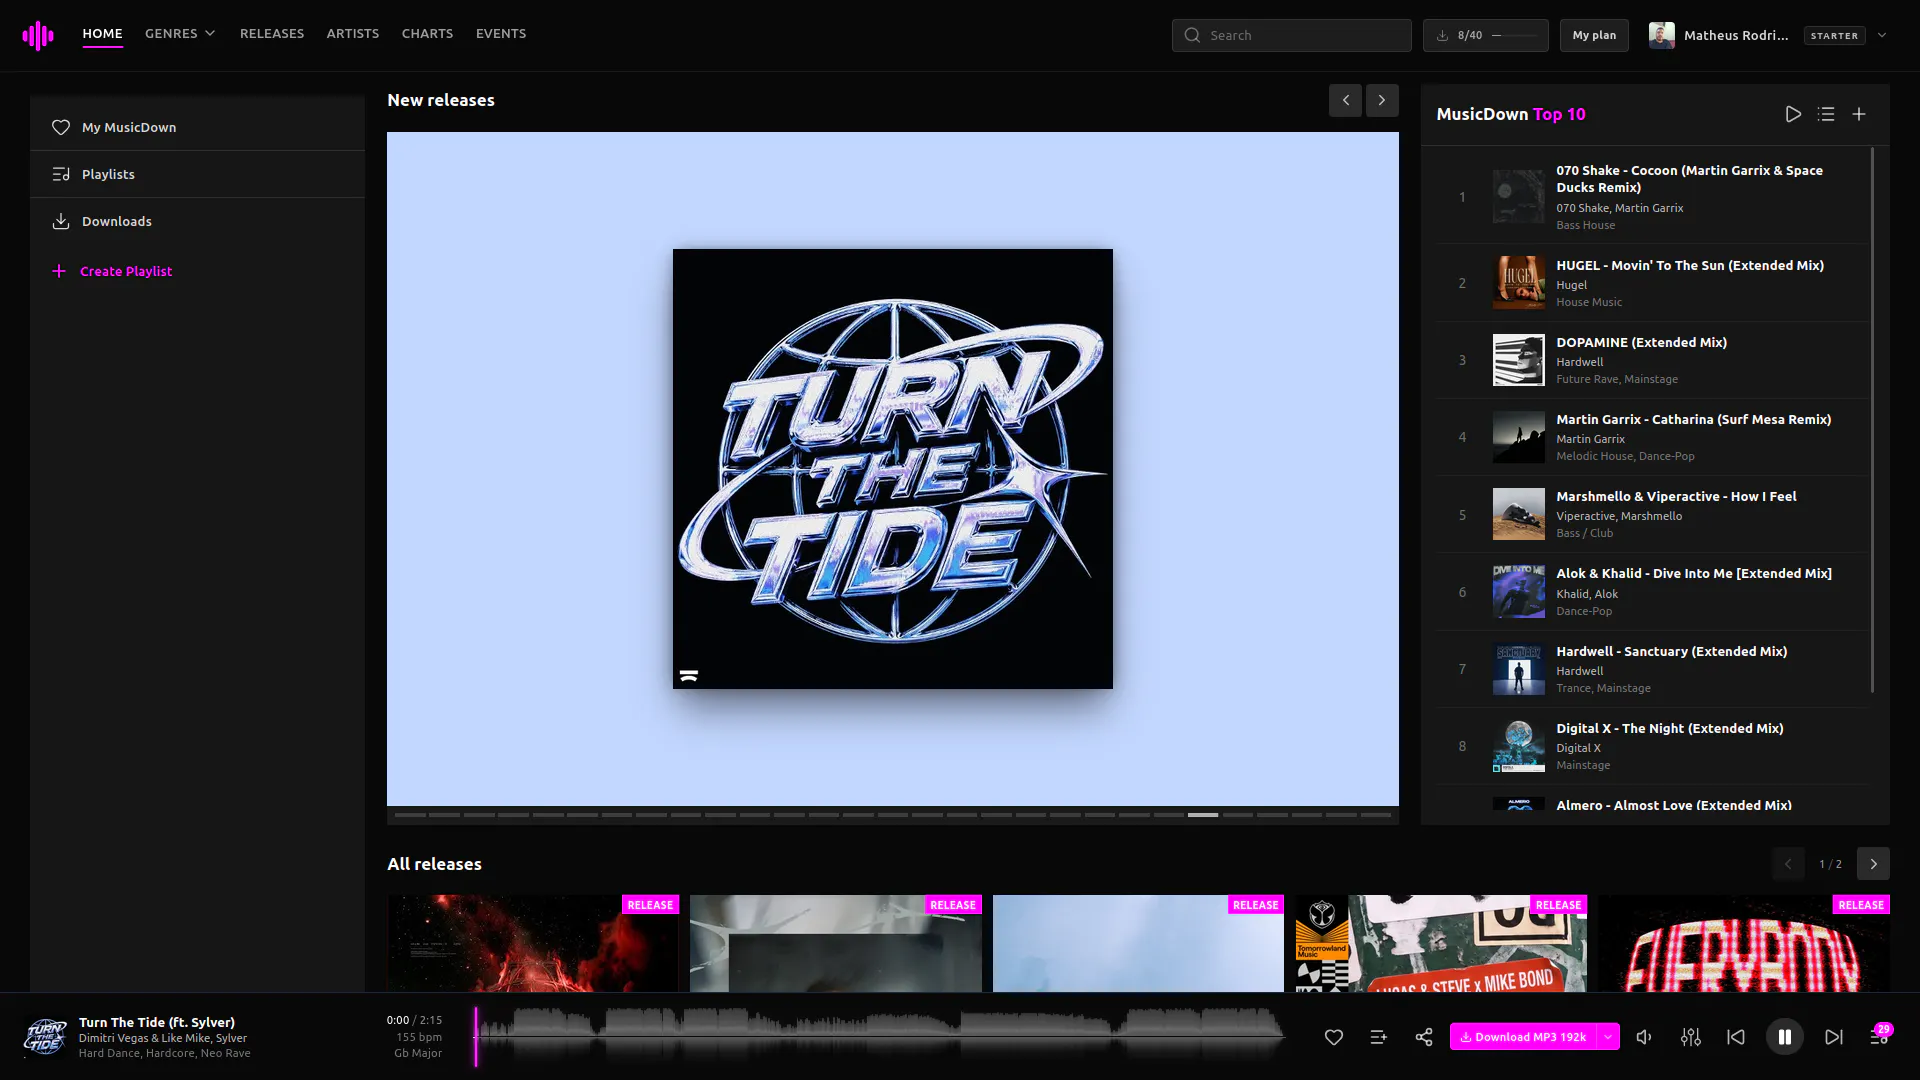Expand the GENRES dropdown menu
This screenshot has width=1920, height=1080.
click(180, 34)
